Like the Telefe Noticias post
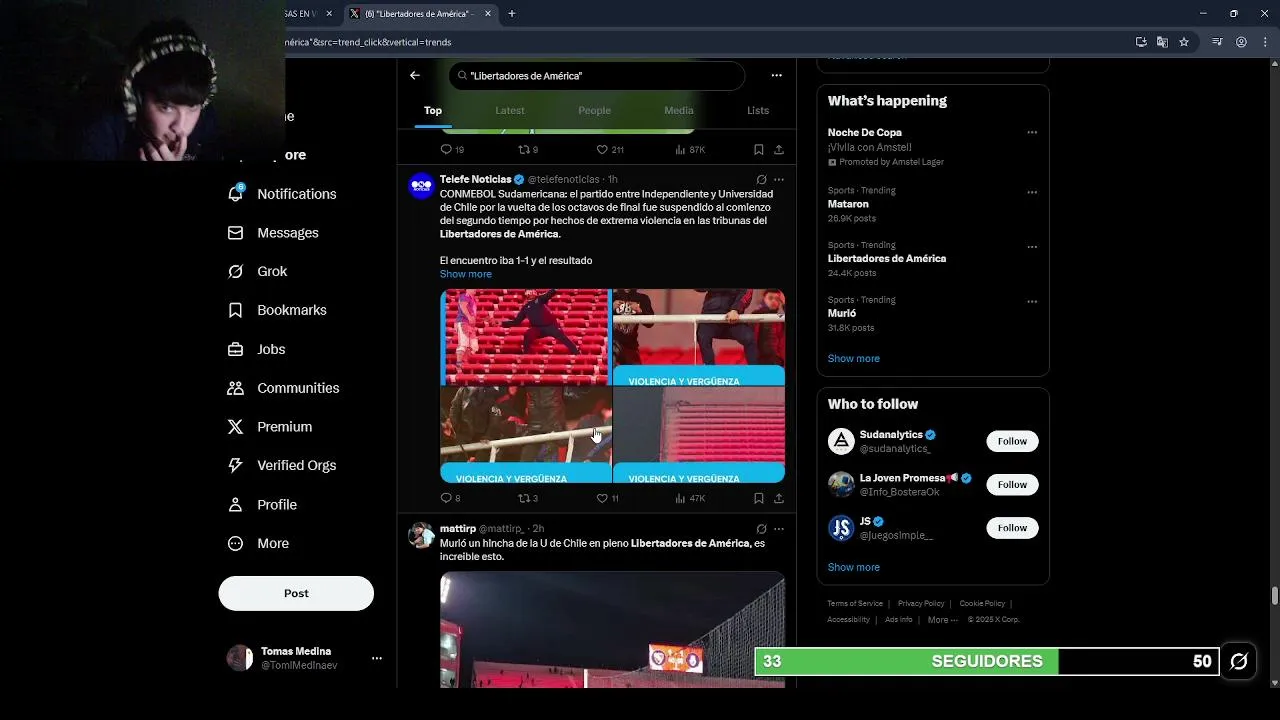This screenshot has height=720, width=1280. click(x=602, y=498)
